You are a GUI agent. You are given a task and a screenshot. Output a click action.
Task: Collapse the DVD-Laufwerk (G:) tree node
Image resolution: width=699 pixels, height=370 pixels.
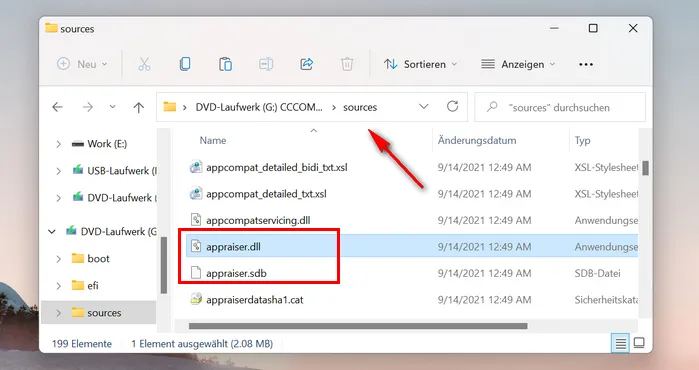tap(52, 231)
